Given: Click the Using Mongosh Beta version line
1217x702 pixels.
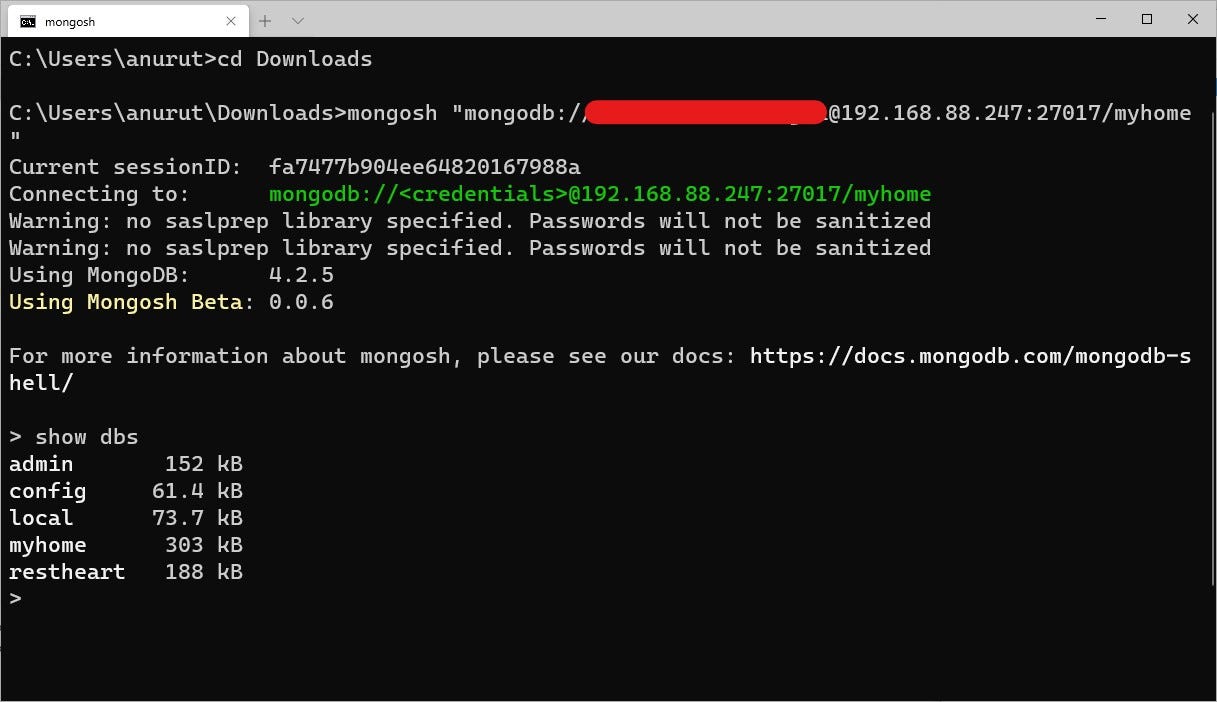Looking at the screenshot, I should [170, 301].
